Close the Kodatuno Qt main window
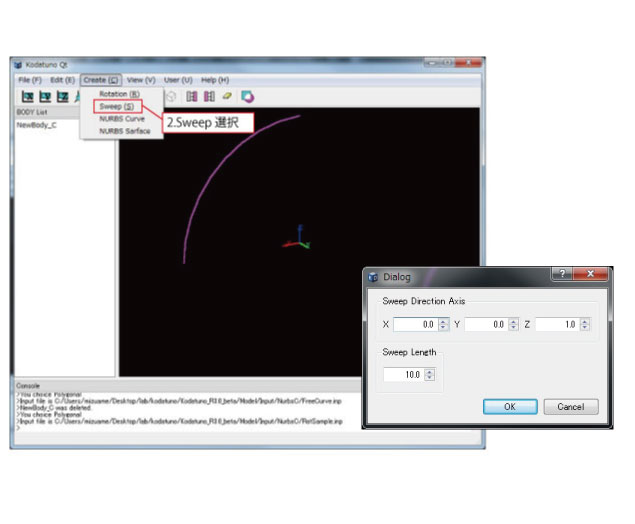The height and width of the screenshot is (524, 635). [468, 63]
